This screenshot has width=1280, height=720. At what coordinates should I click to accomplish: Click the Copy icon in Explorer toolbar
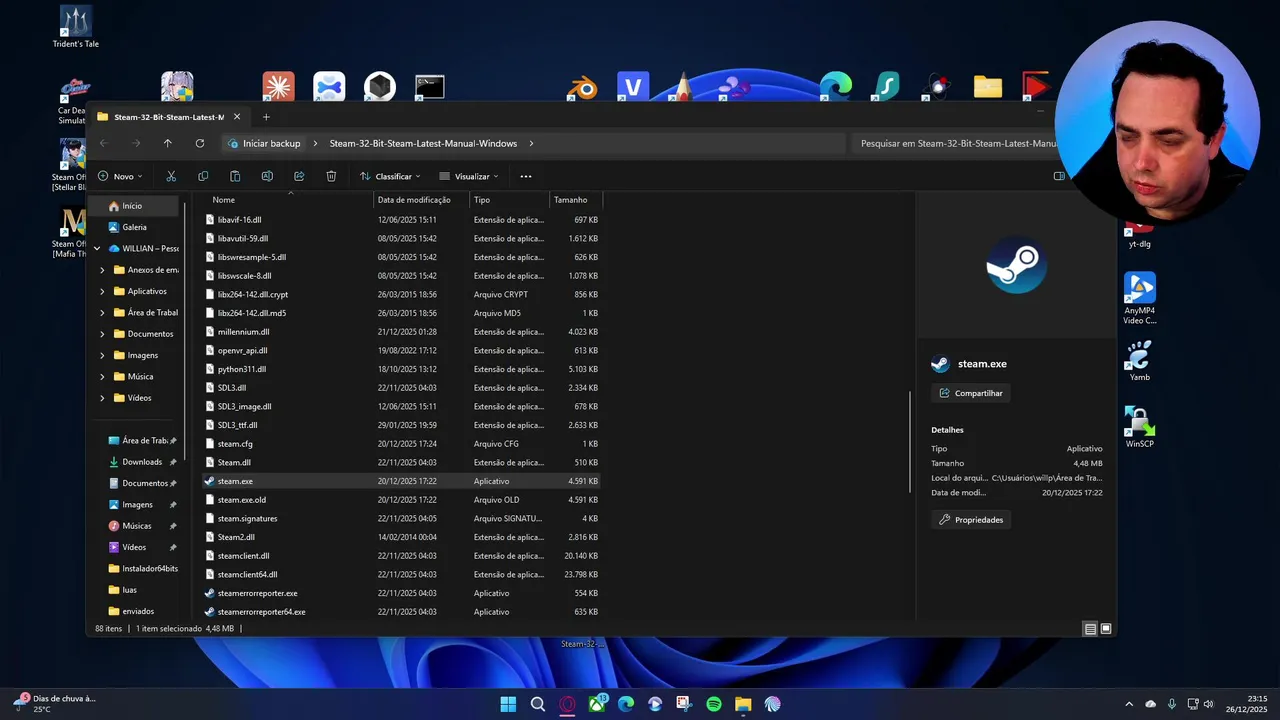(x=203, y=176)
